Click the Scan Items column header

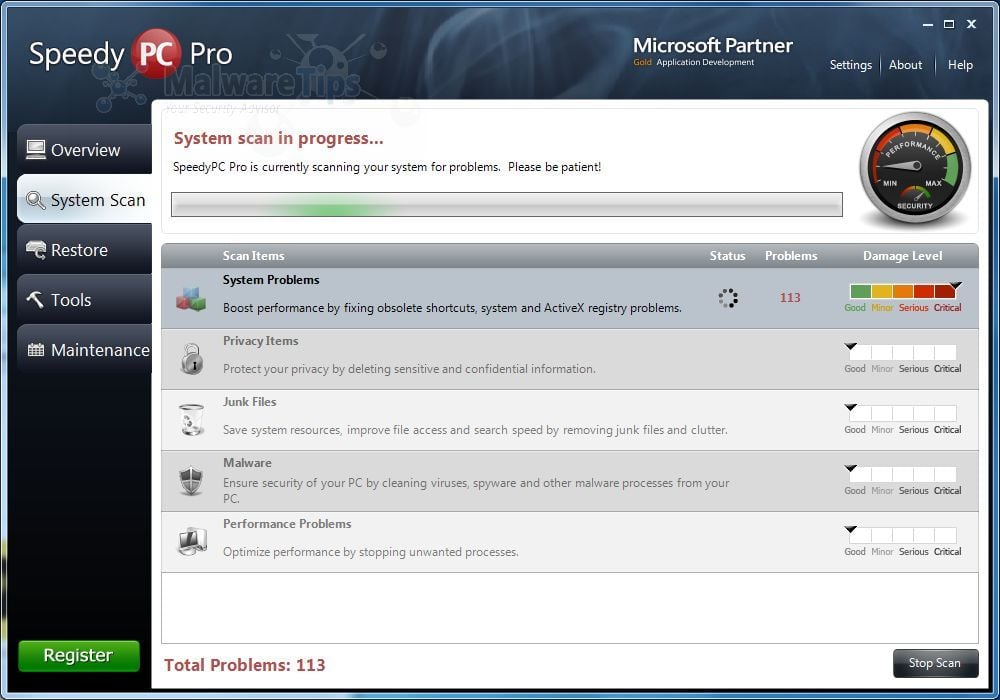[x=253, y=256]
